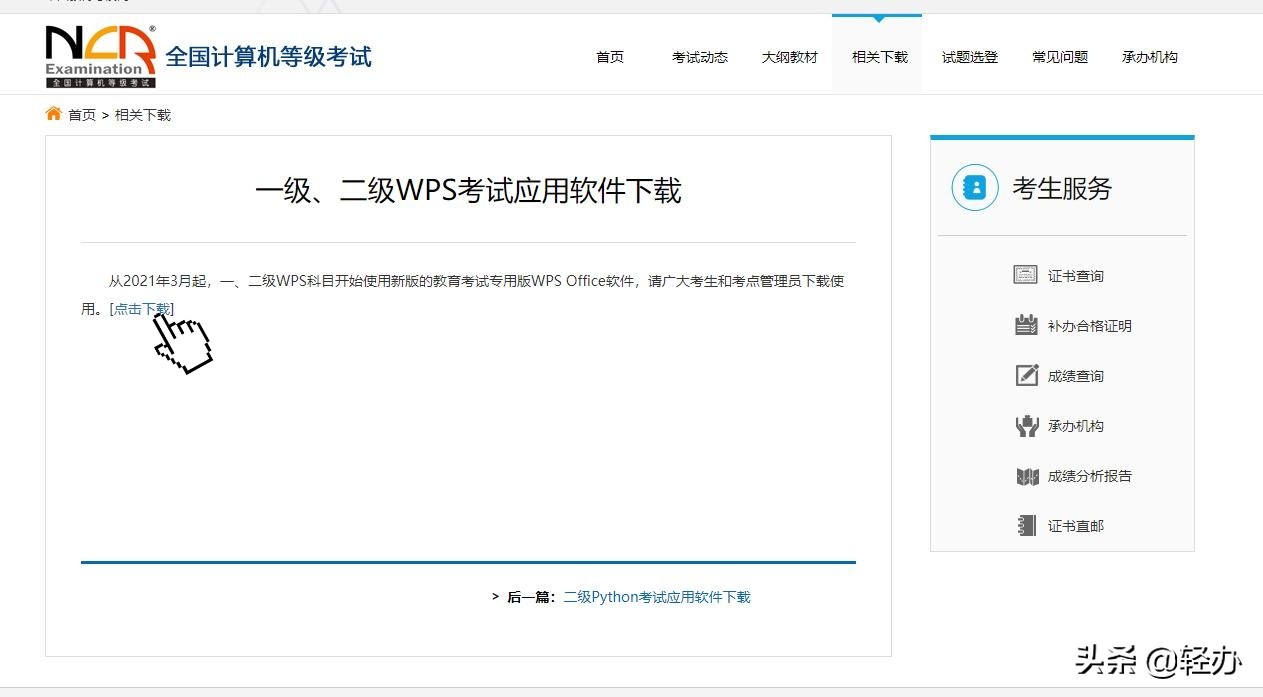Screen dimensions: 1263x697
Task: Click the 承办机构 hands icon
Action: tap(1027, 426)
